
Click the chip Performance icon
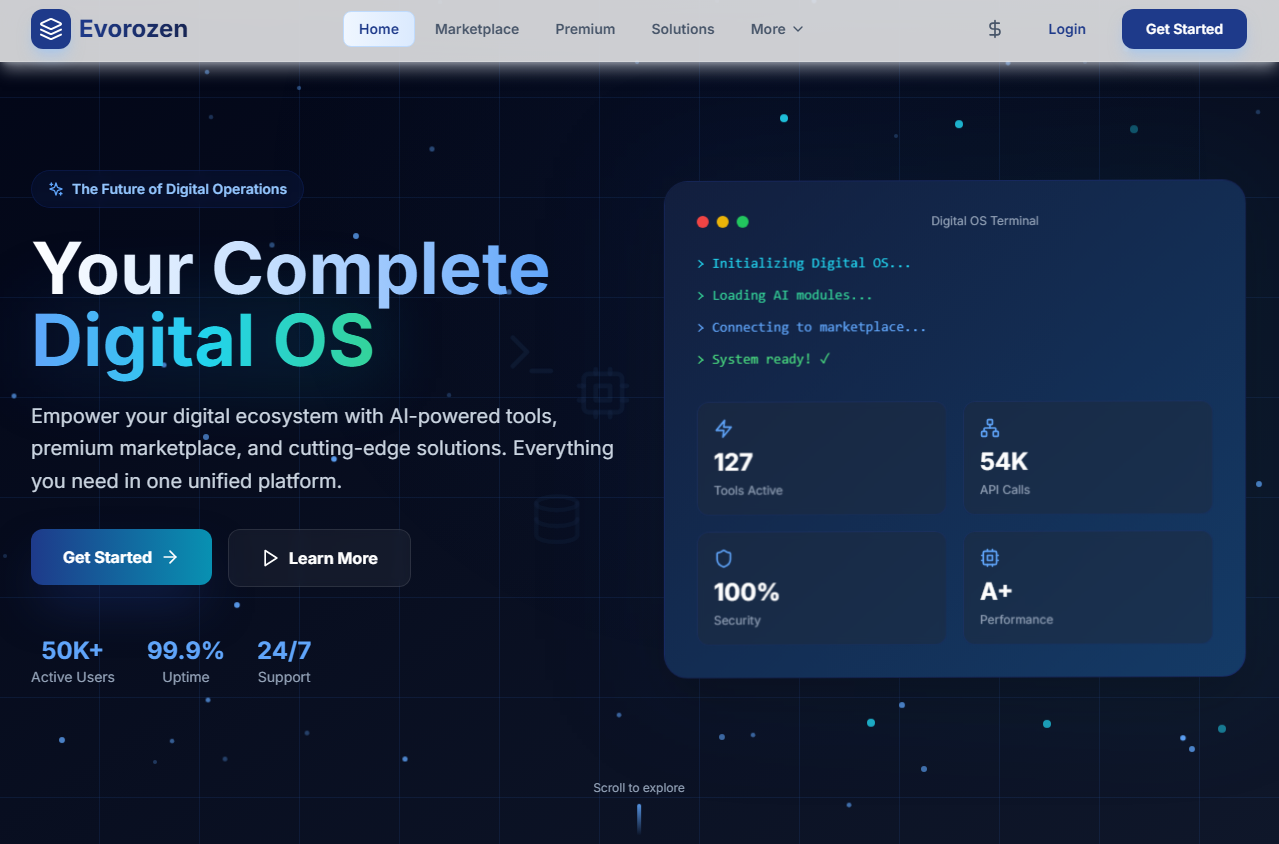(x=990, y=558)
